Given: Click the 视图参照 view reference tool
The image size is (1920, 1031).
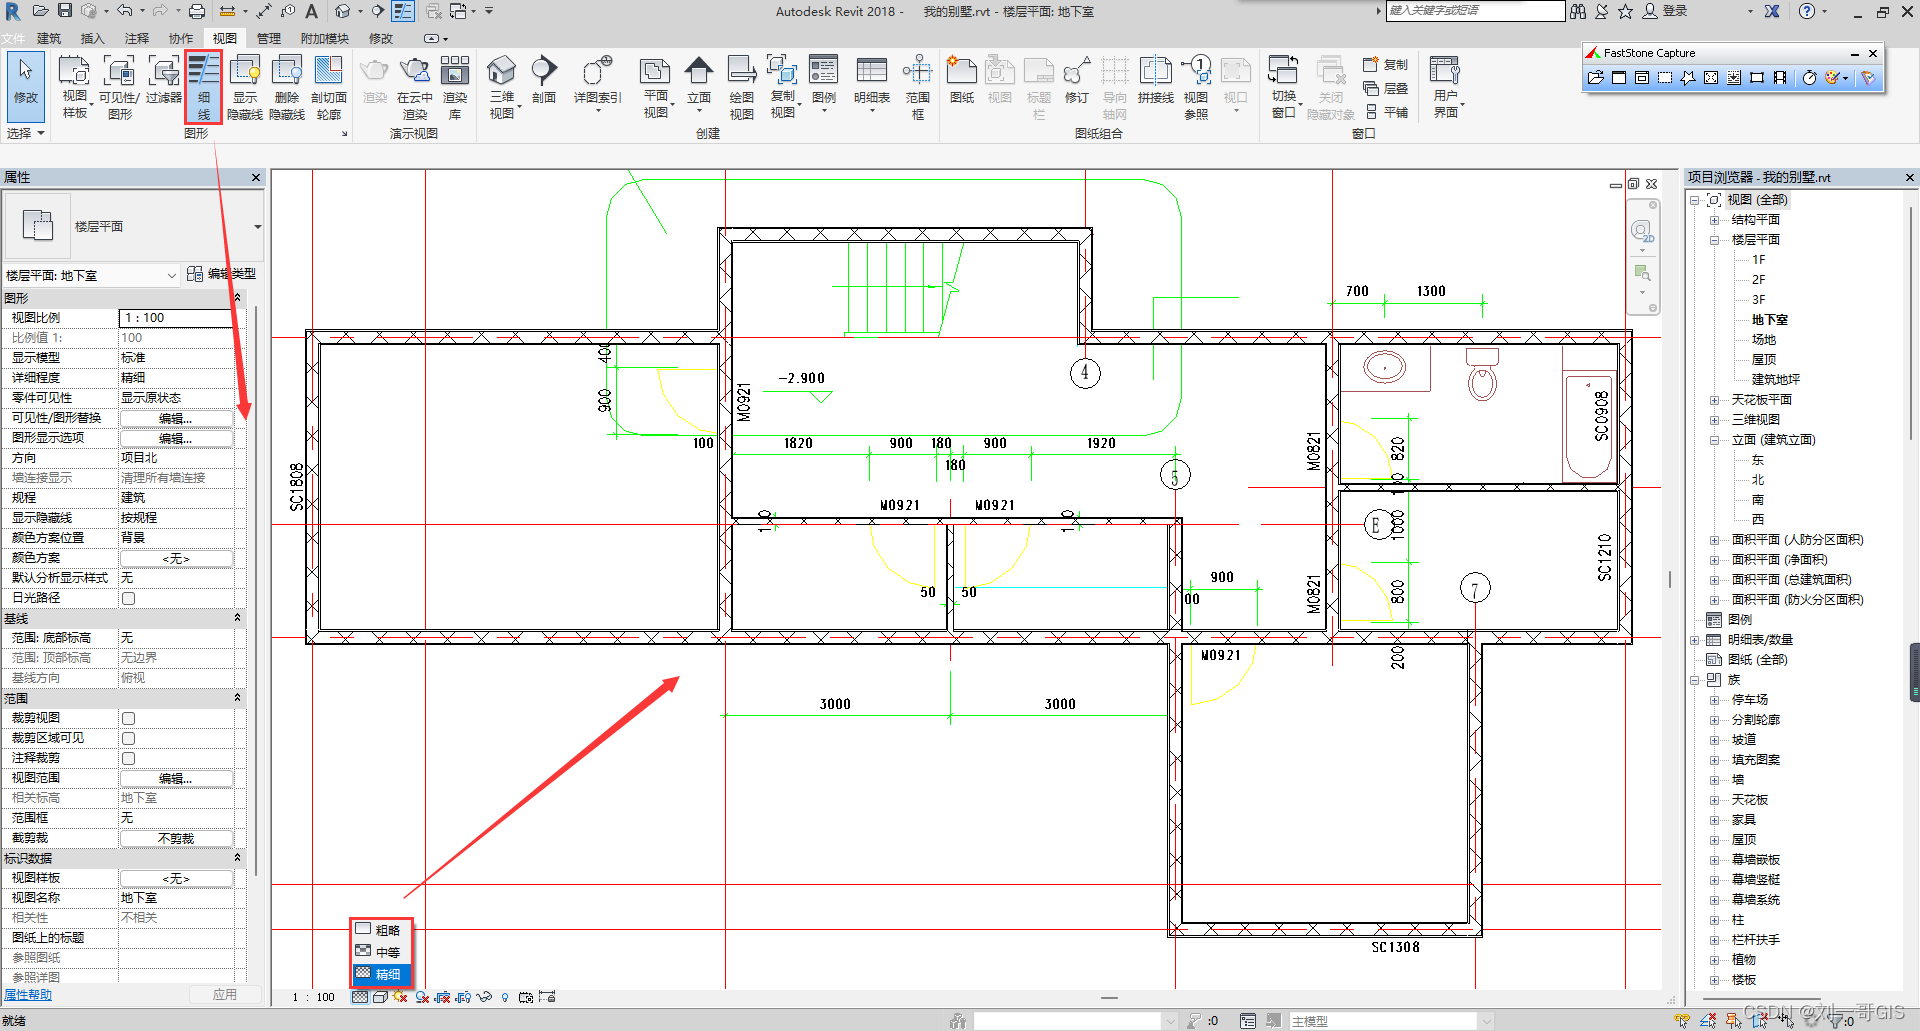Looking at the screenshot, I should [1196, 87].
